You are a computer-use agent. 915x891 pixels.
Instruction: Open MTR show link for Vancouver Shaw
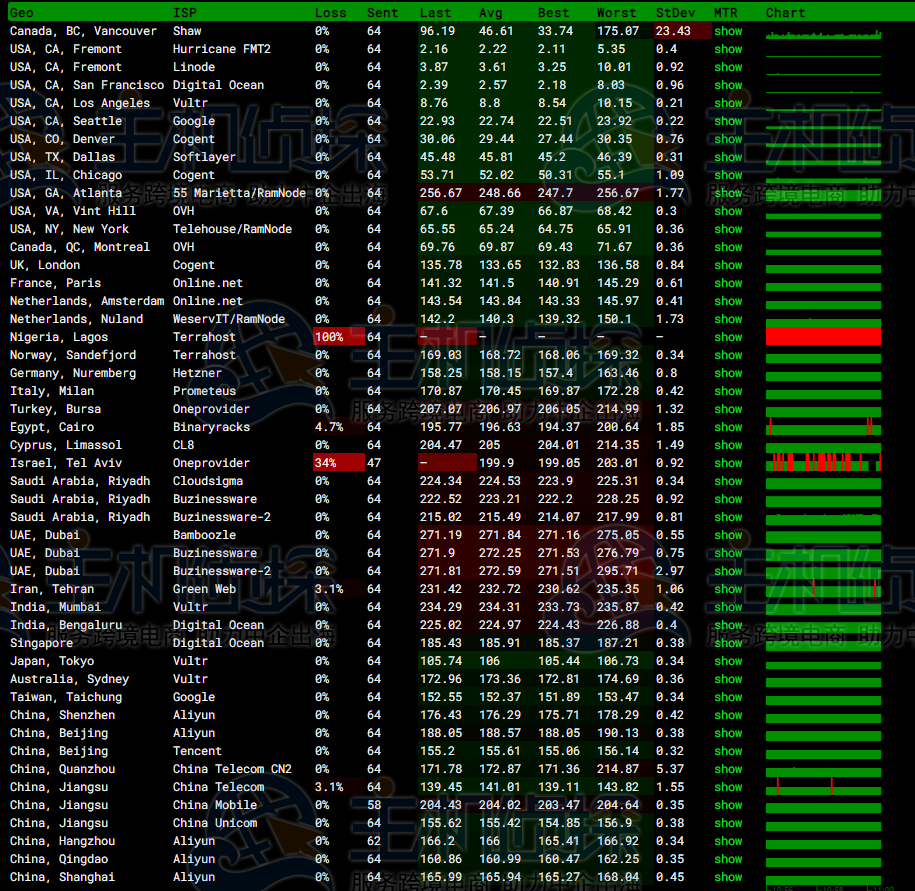[x=728, y=31]
